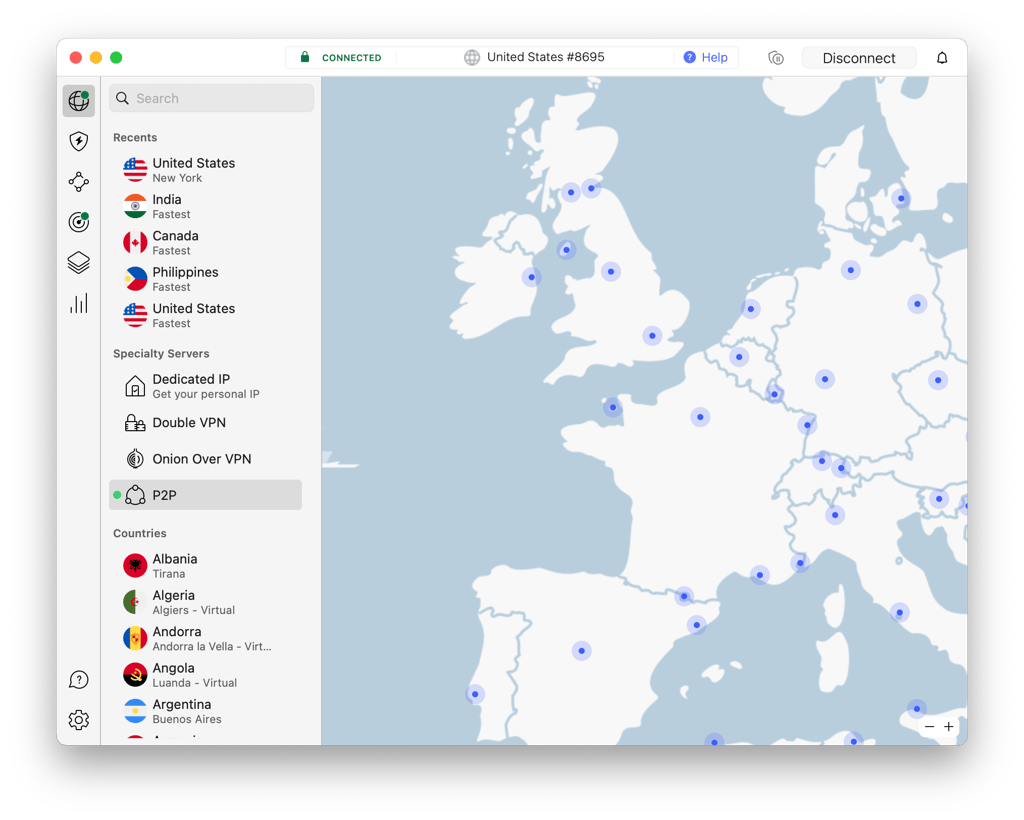Open the globe VPN servers sidebar tab
The image size is (1024, 820).
[79, 101]
